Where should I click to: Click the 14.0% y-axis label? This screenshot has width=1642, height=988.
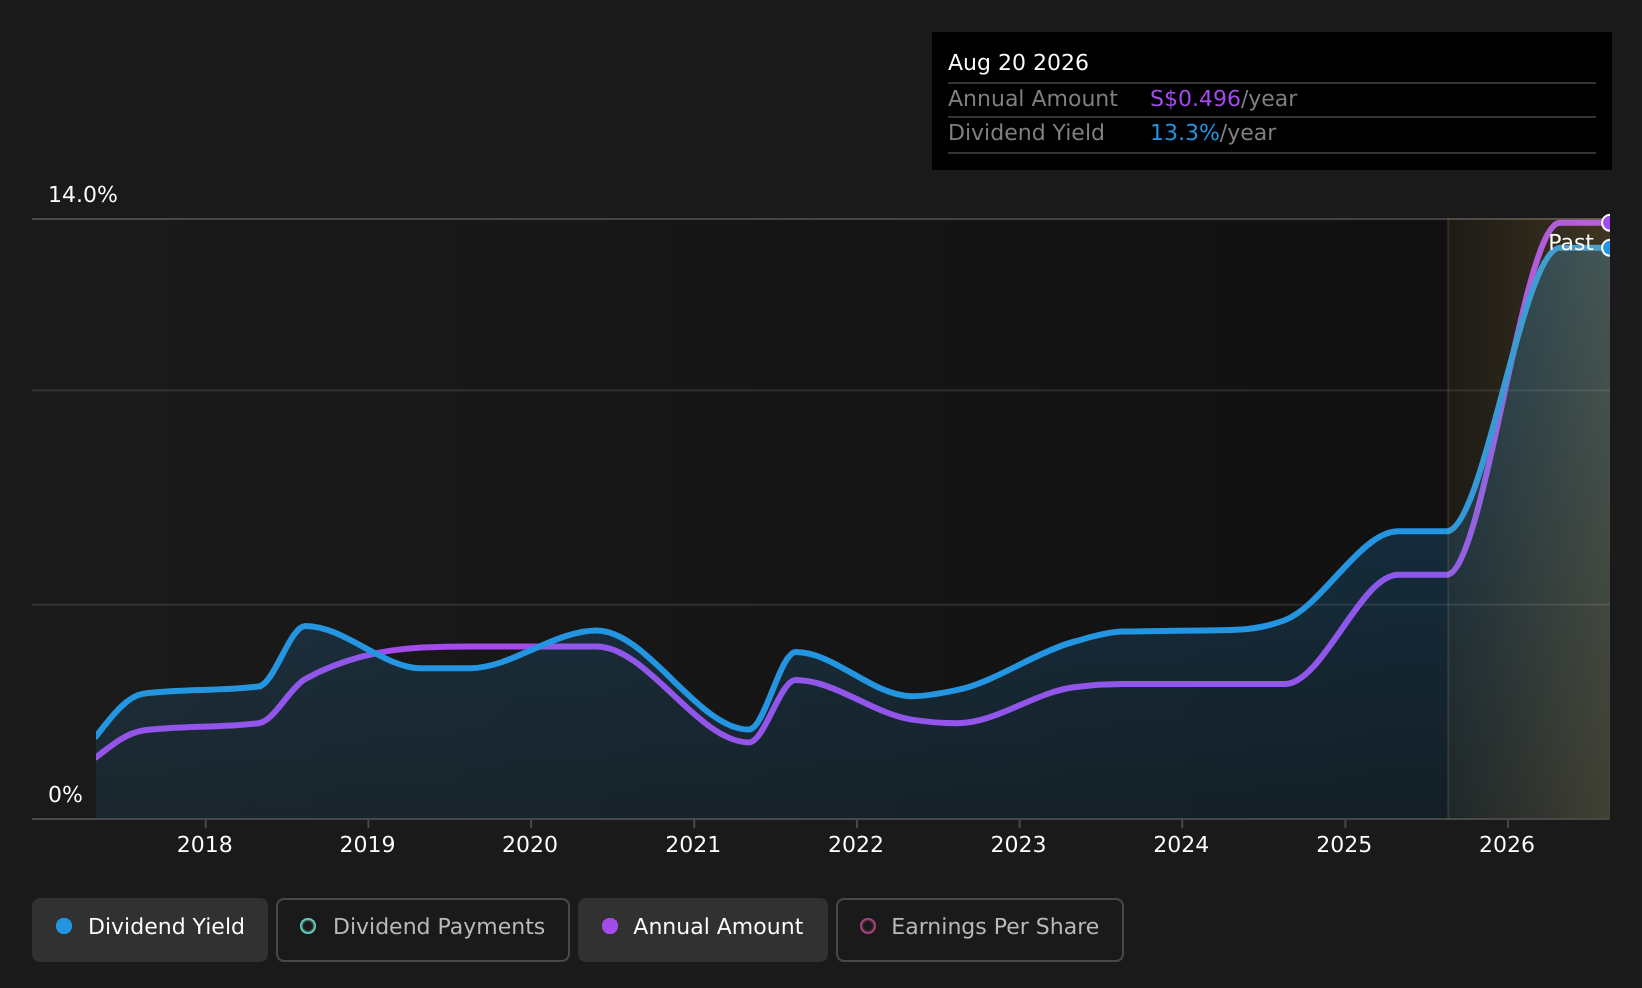coord(83,195)
